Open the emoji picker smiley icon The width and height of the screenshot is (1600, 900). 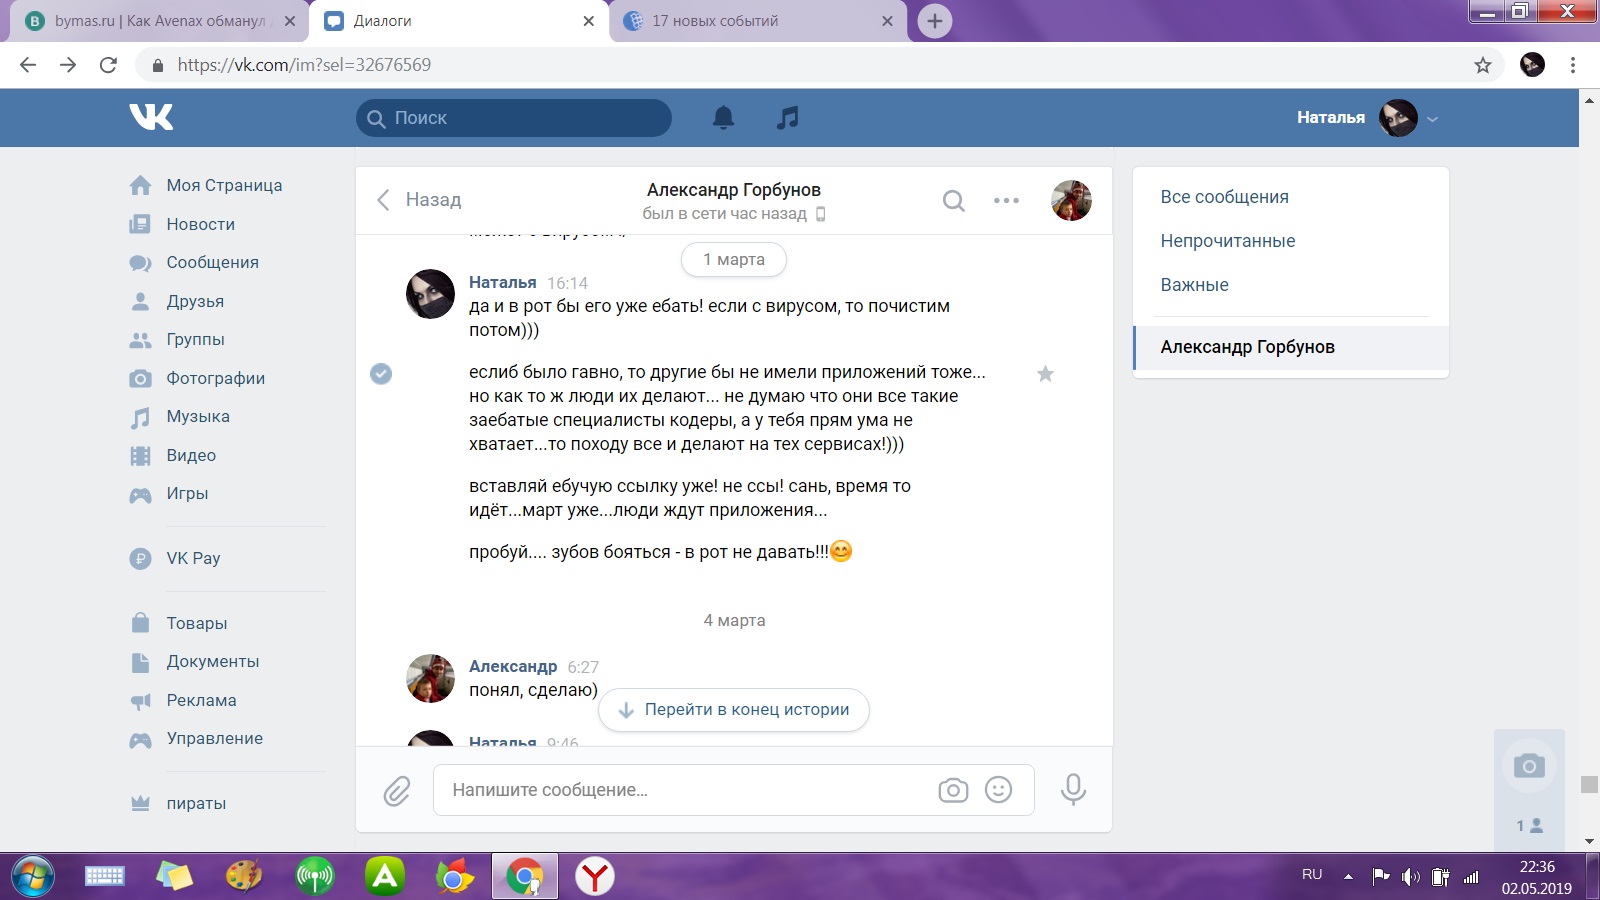[x=998, y=790]
